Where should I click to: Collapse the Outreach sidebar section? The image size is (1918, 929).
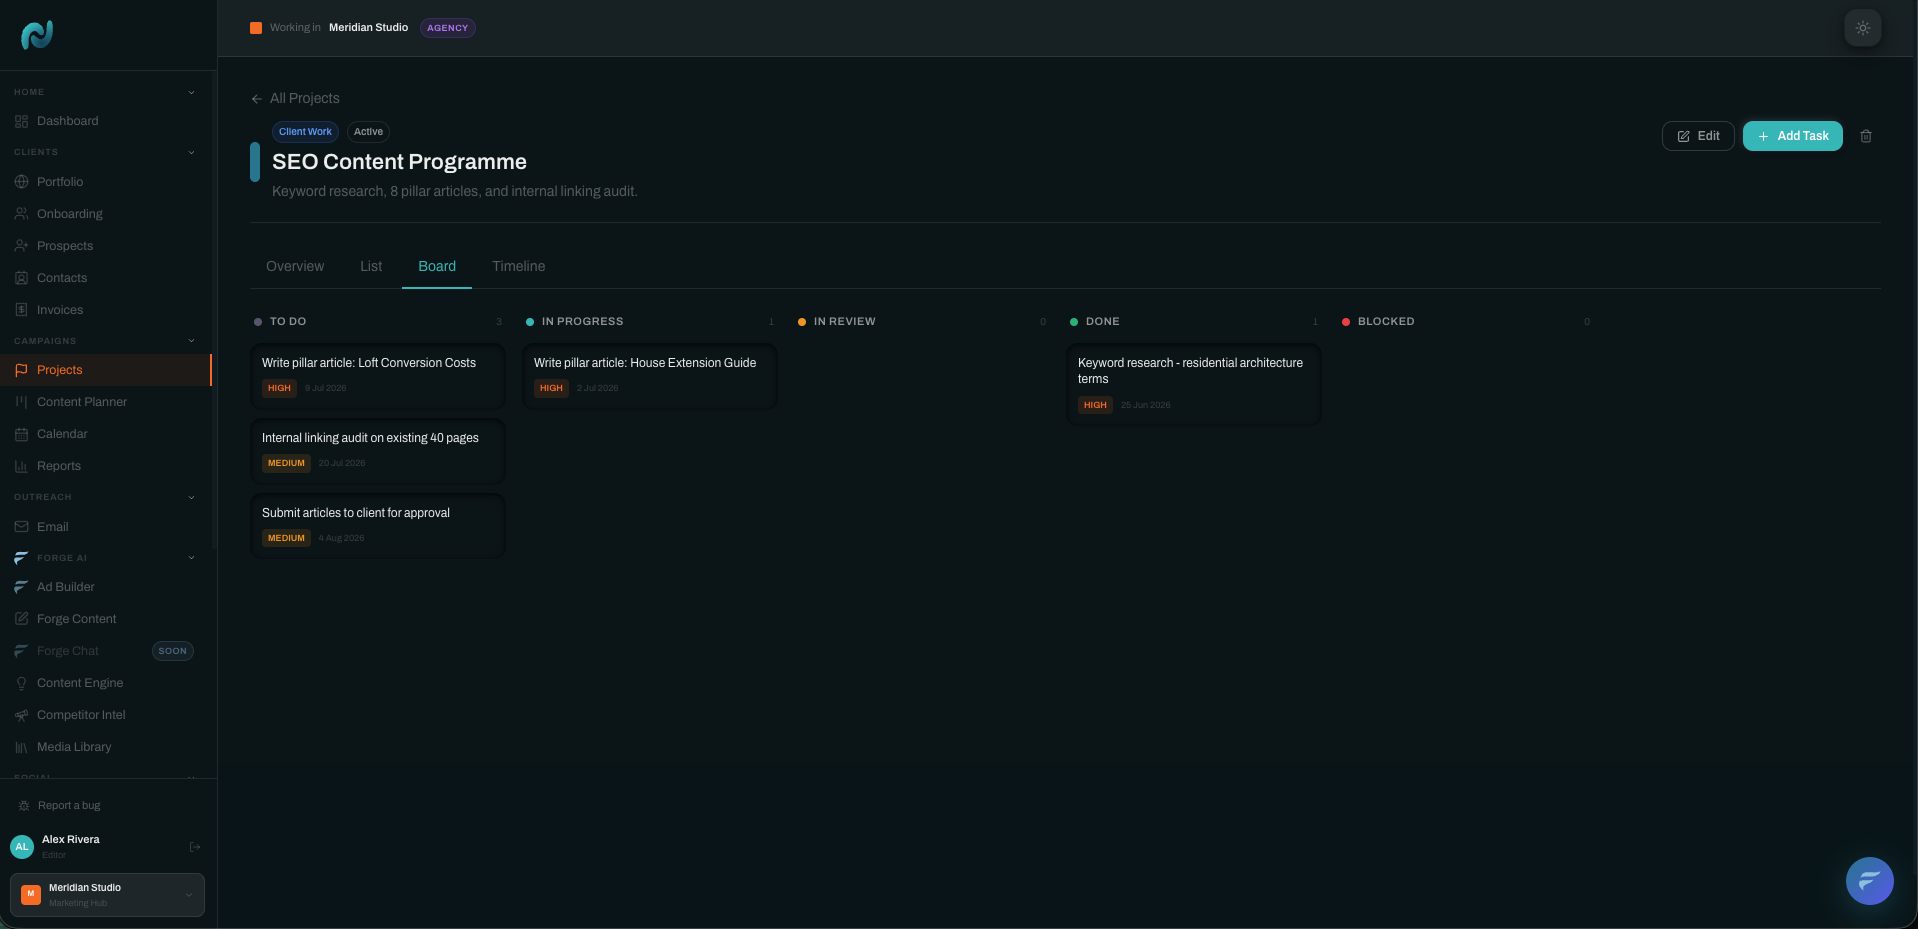(x=191, y=497)
